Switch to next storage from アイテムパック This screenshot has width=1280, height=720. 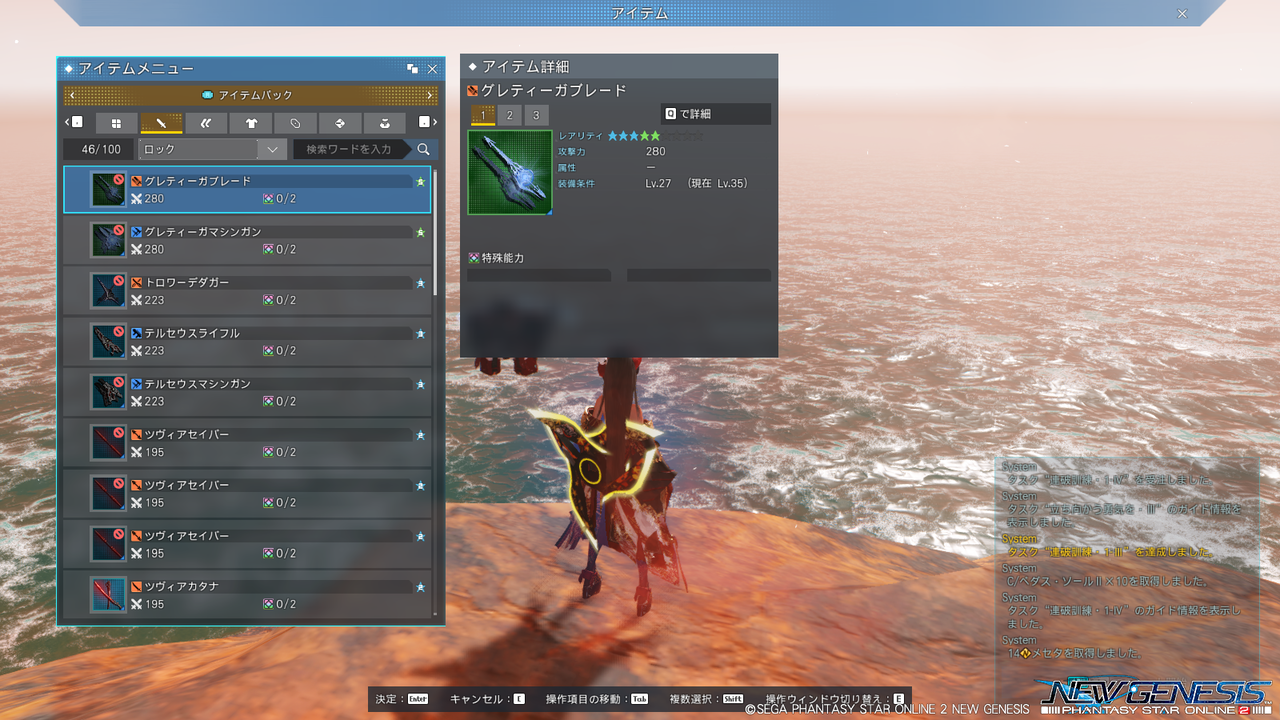430,95
